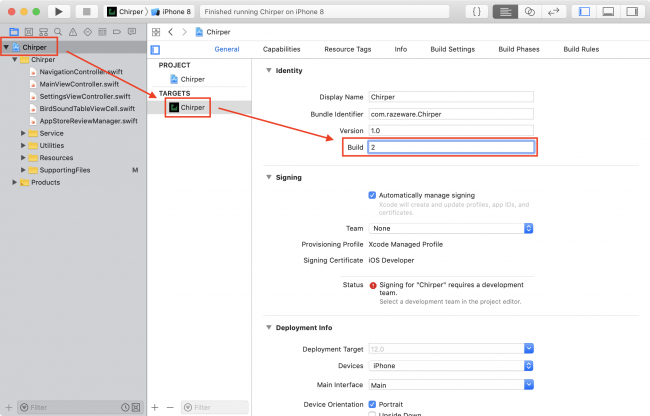Stop the running Chirper scheme
The width and height of the screenshot is (650, 416).
point(86,12)
